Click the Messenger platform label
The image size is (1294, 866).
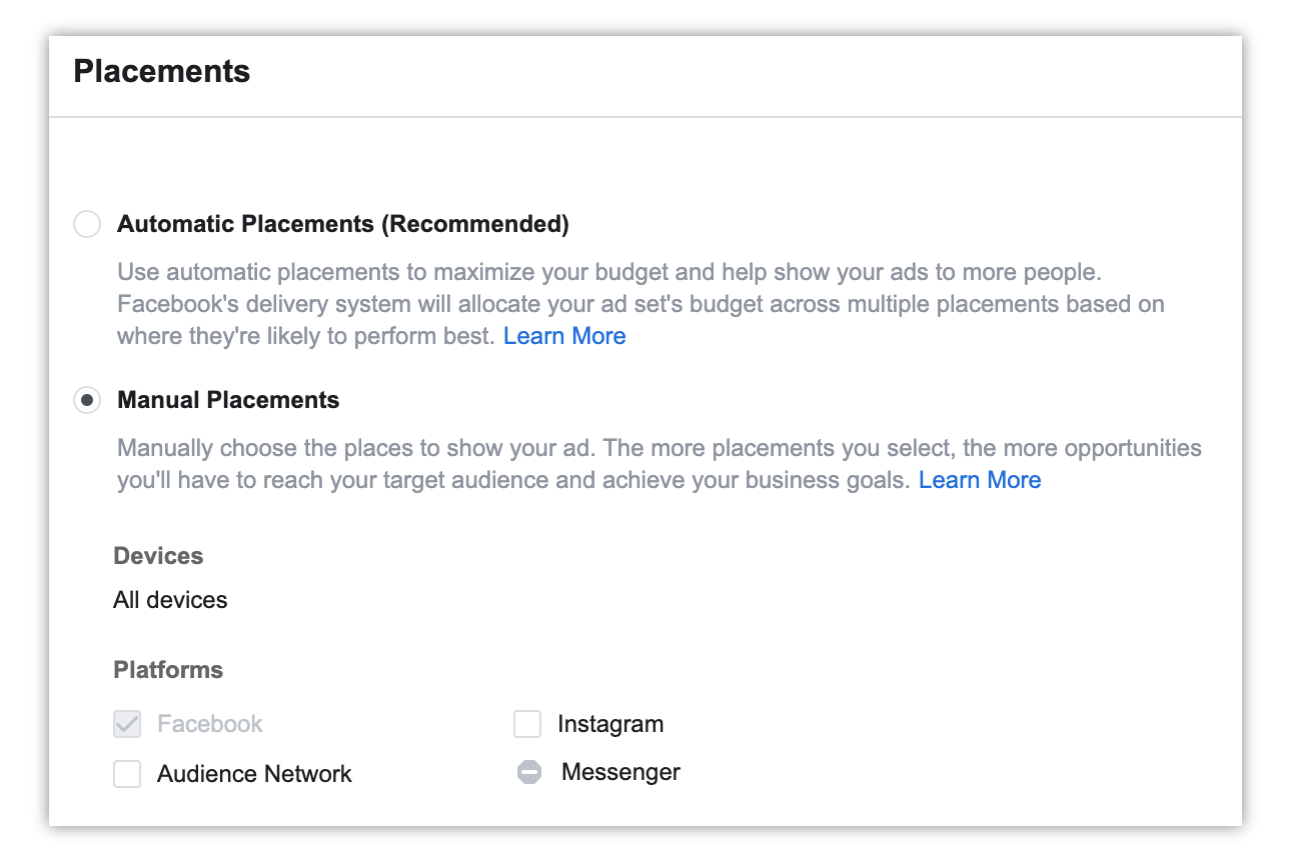pyautogui.click(x=621, y=772)
